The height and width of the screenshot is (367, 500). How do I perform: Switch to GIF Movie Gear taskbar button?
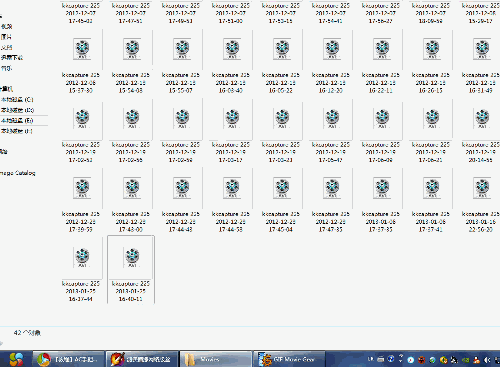(289, 359)
